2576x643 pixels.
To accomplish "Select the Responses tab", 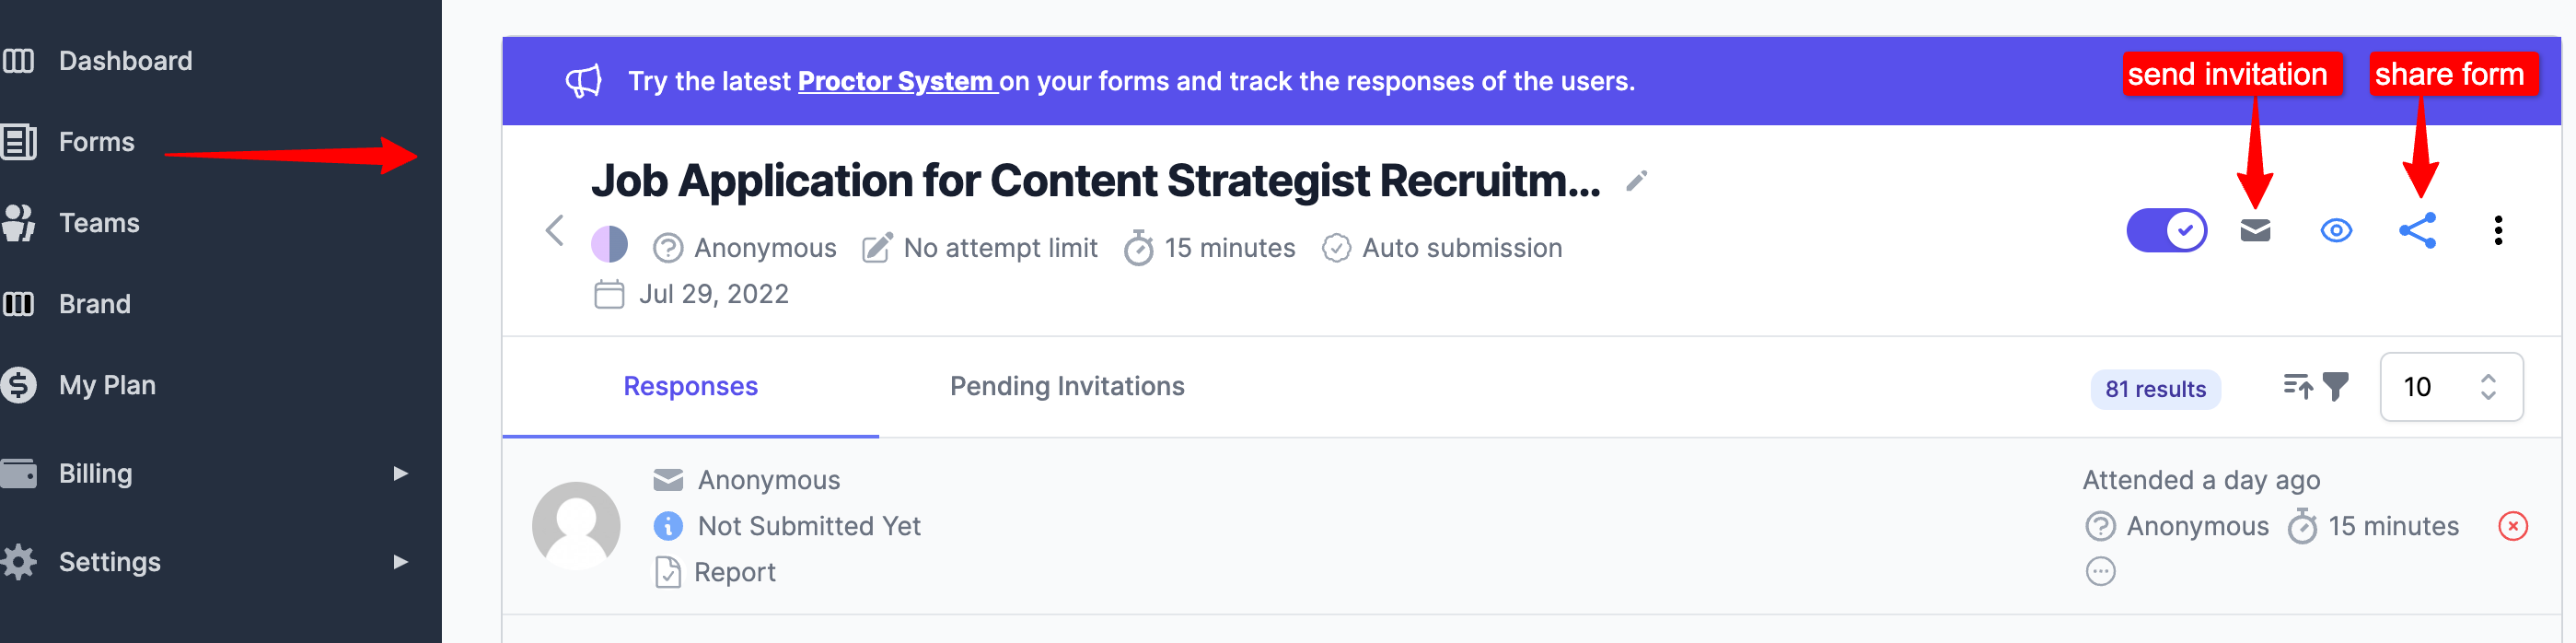I will click(690, 386).
